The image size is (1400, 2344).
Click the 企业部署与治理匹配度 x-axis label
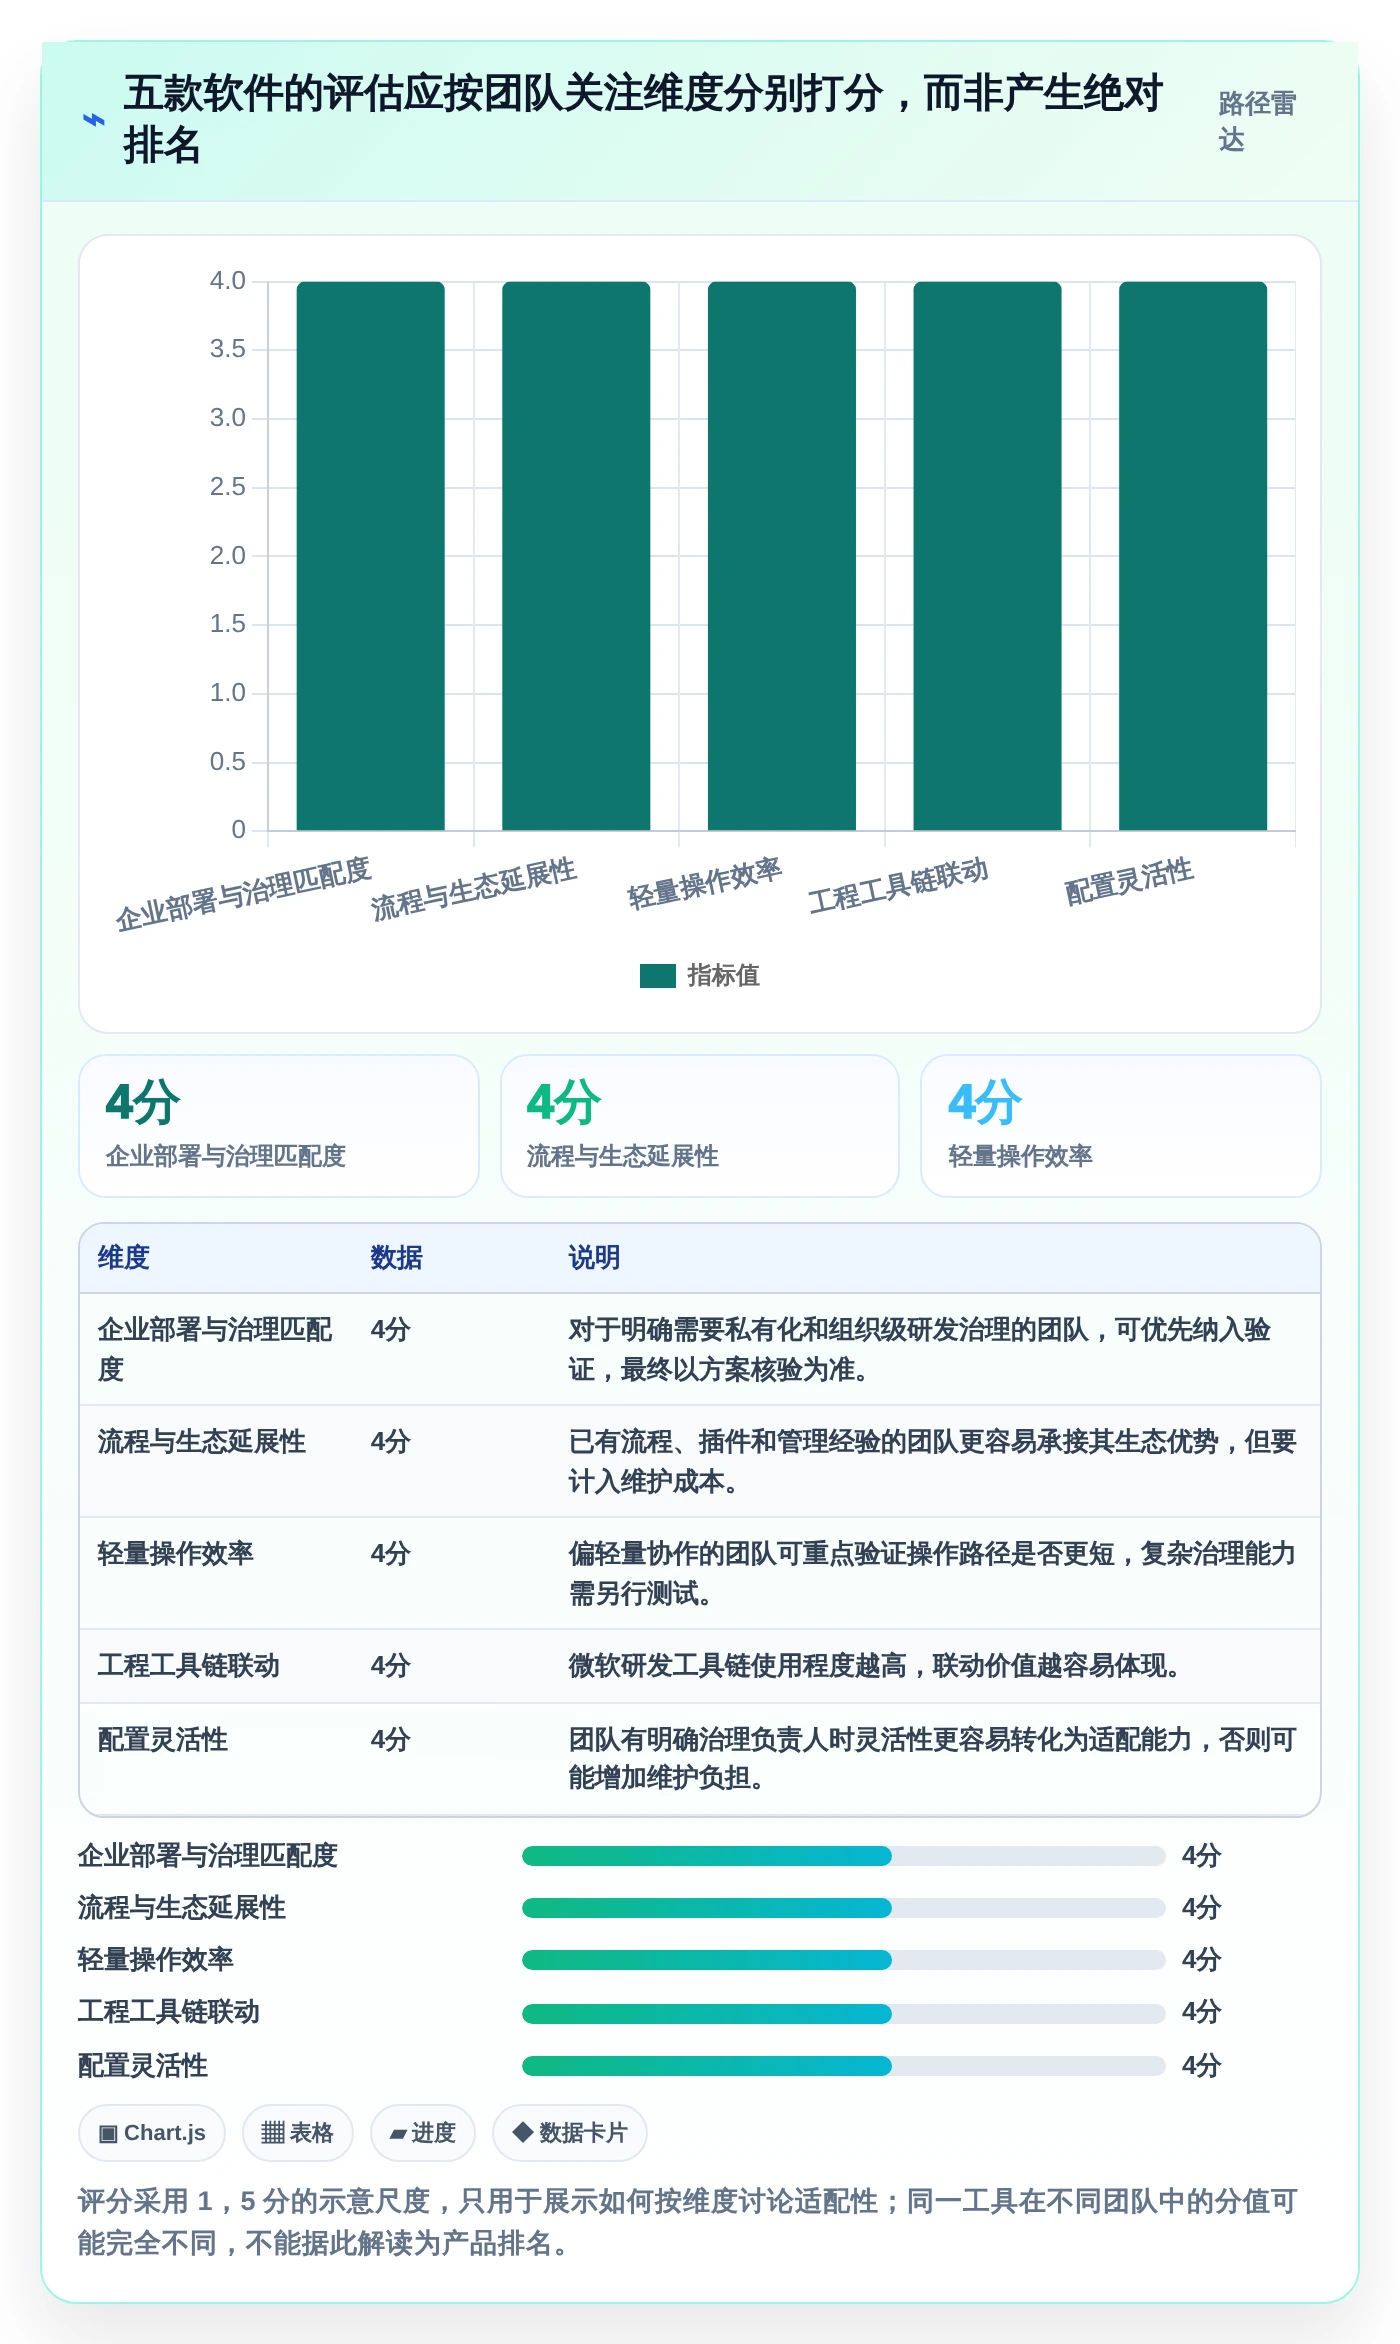coord(243,893)
